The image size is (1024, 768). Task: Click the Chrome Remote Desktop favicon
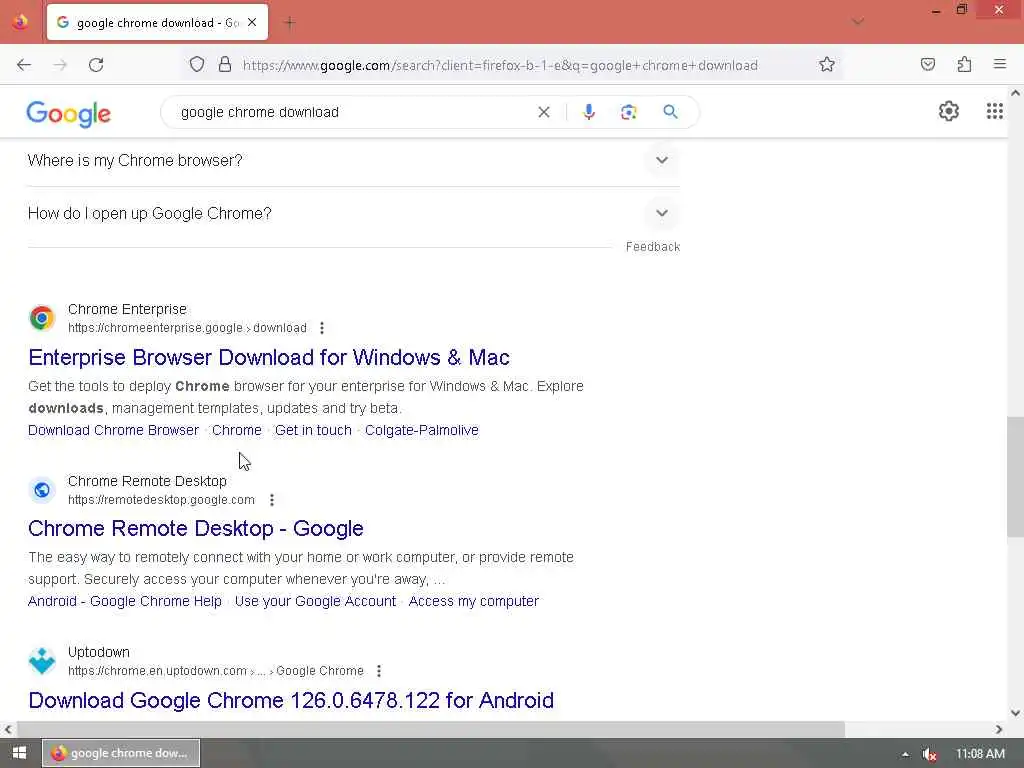(x=42, y=490)
